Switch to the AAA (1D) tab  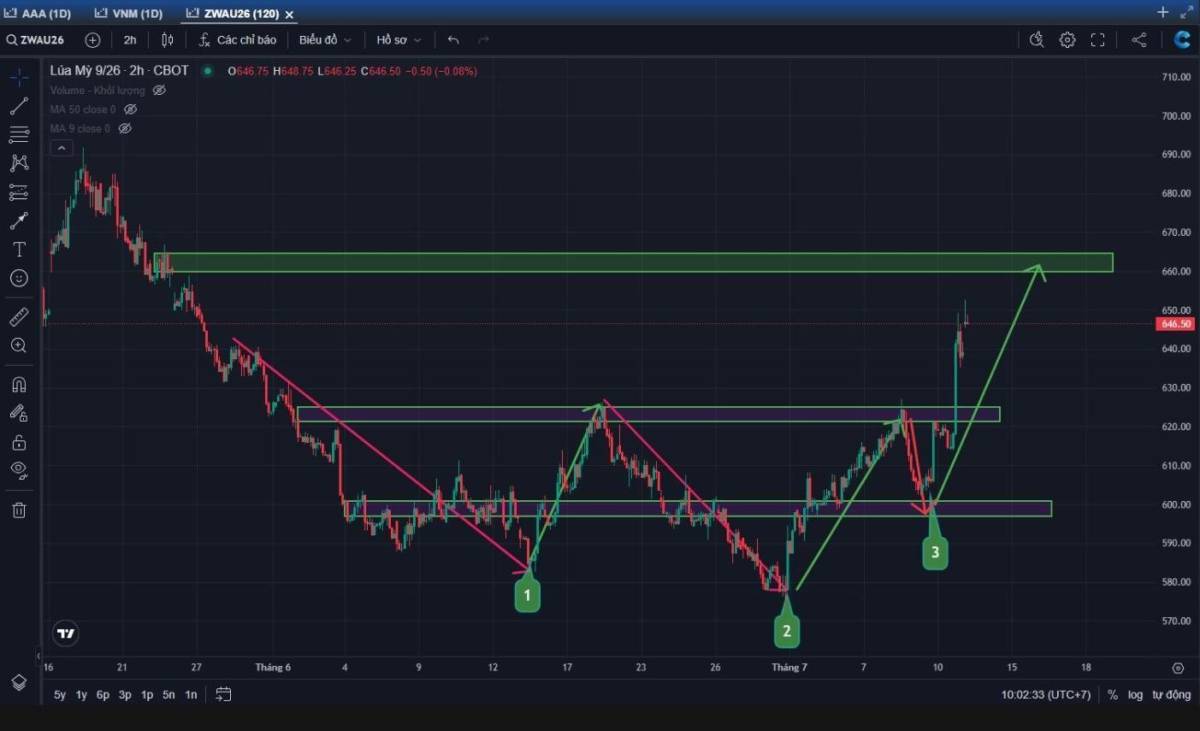point(39,13)
